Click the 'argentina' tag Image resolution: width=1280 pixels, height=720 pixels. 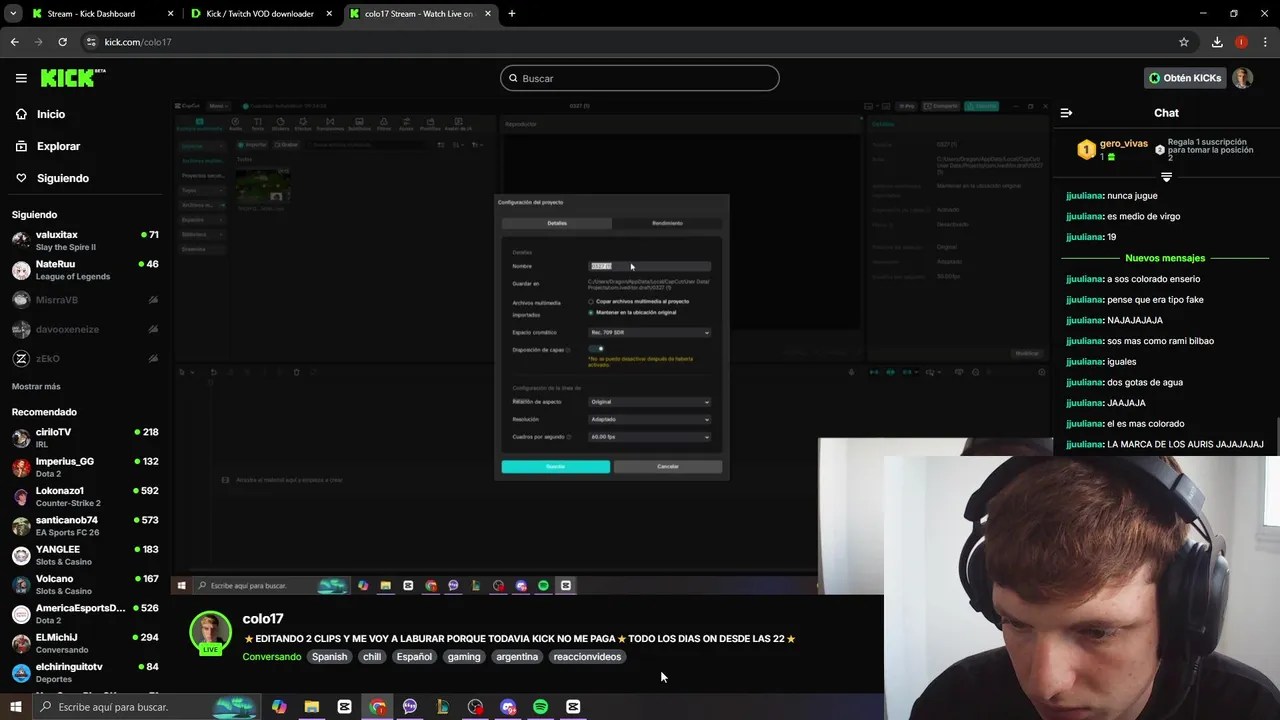(517, 657)
